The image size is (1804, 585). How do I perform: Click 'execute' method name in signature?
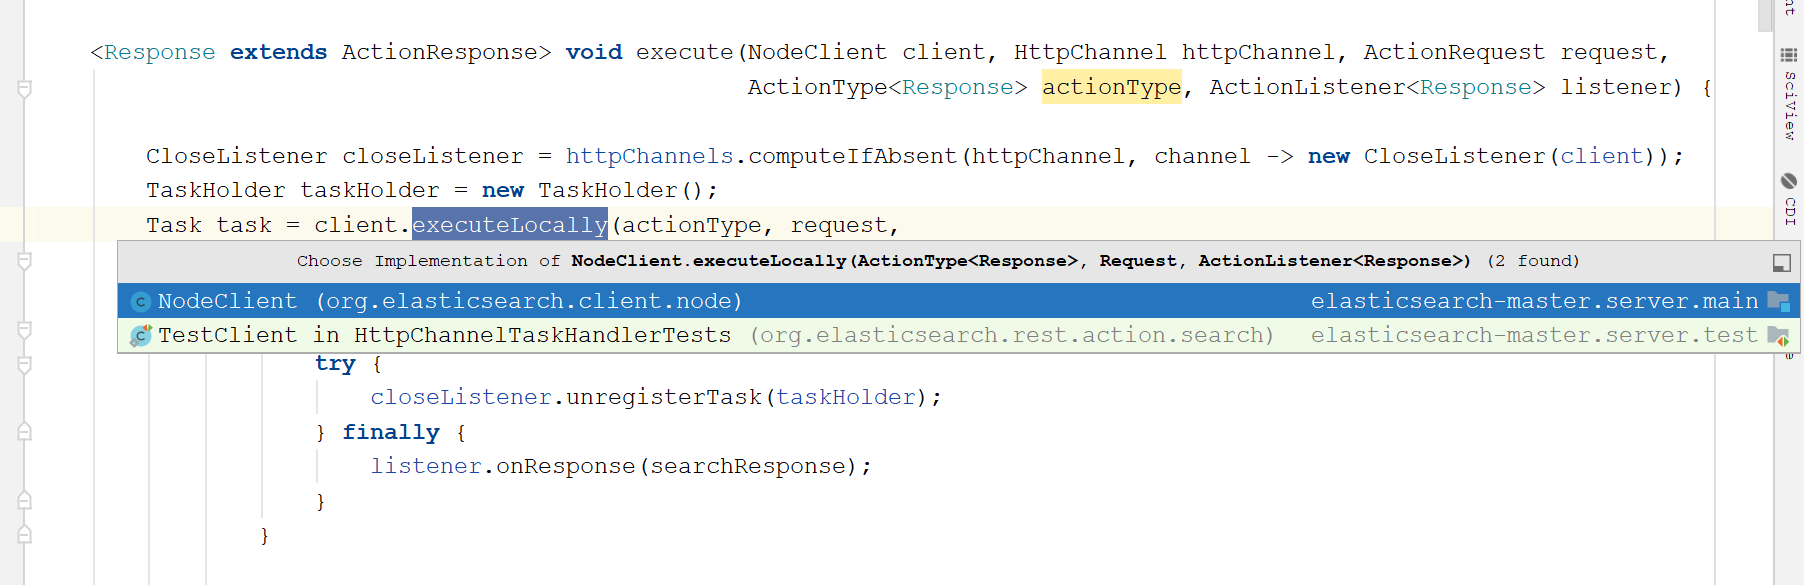[x=684, y=52]
